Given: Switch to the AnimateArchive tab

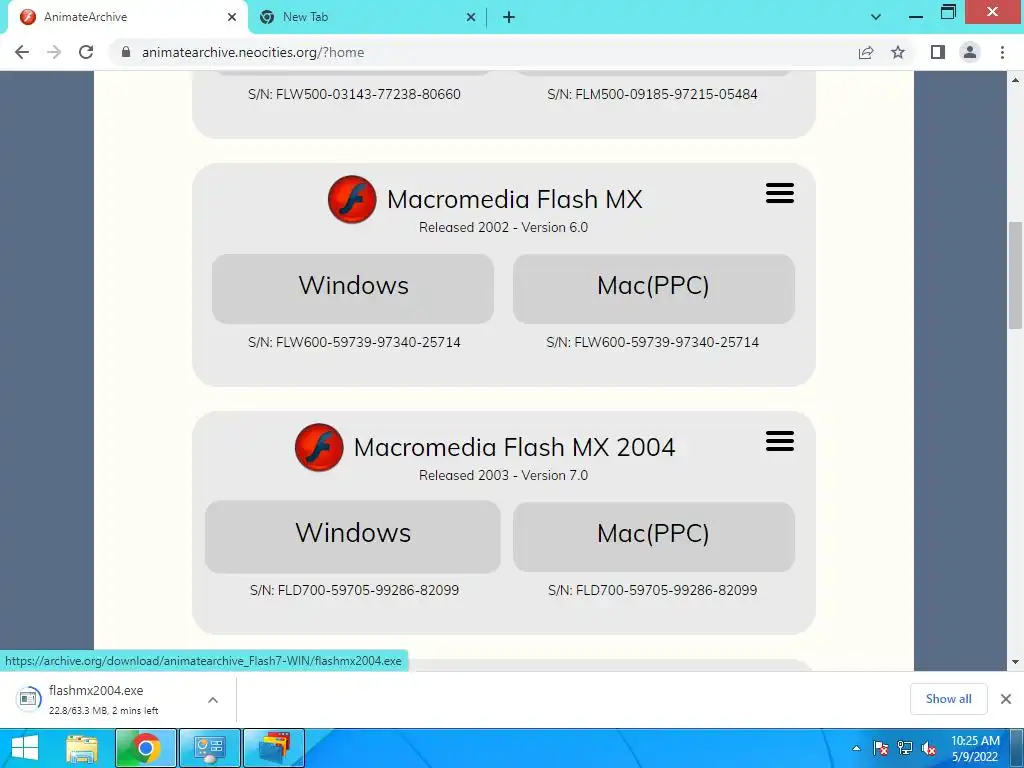Looking at the screenshot, I should (x=127, y=17).
